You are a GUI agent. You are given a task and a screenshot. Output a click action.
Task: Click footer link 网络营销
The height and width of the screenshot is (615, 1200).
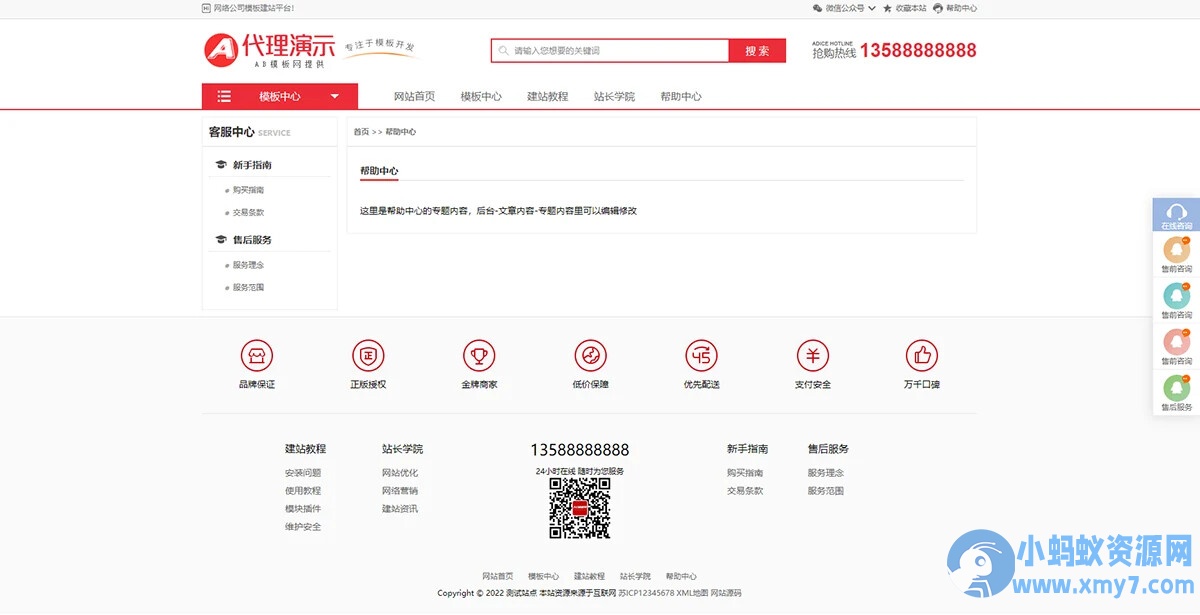click(400, 491)
